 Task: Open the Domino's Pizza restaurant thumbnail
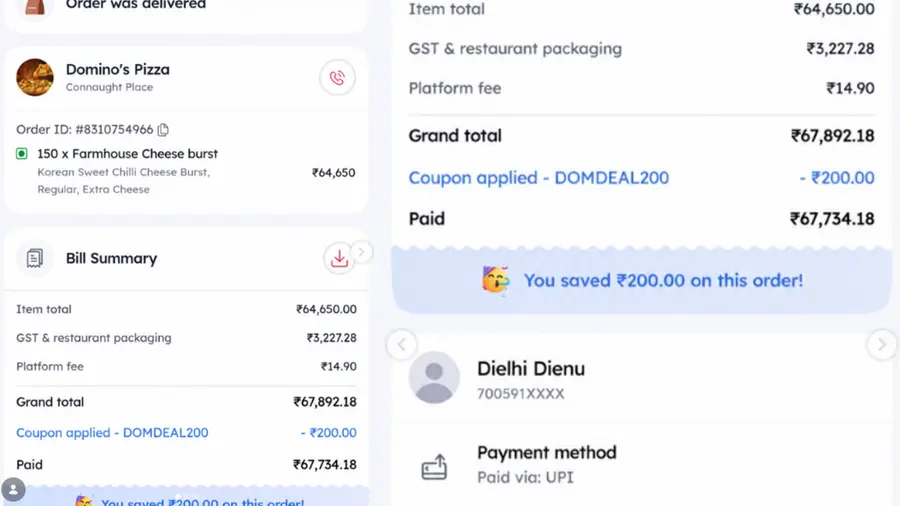[34, 77]
